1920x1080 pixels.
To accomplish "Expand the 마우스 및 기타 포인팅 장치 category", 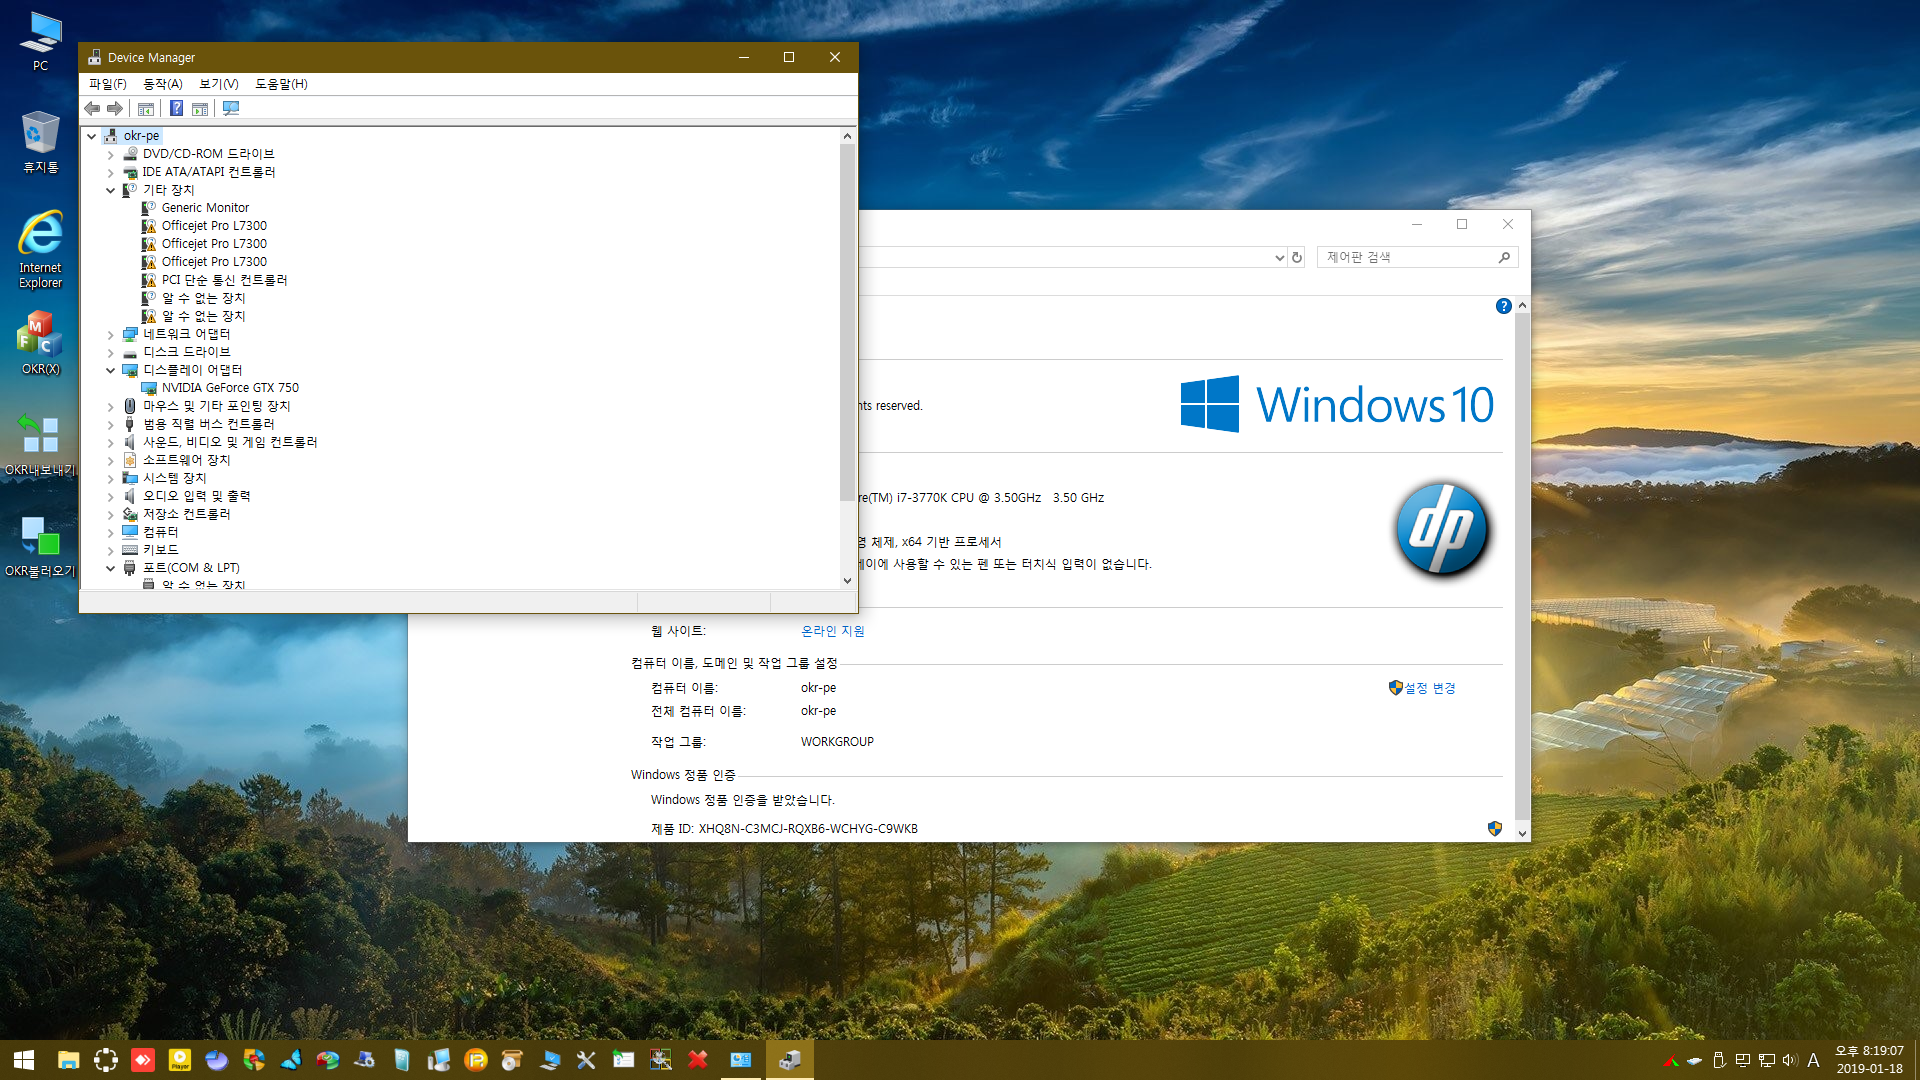I will pyautogui.click(x=111, y=406).
